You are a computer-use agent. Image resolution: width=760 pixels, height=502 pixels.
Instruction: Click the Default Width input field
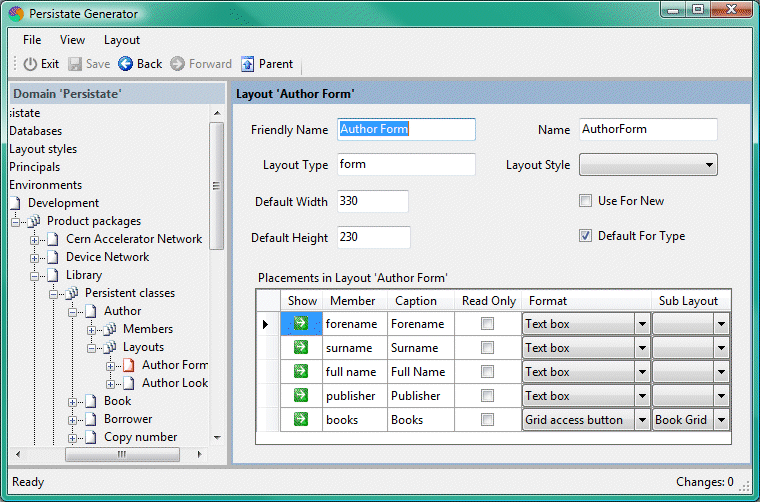(373, 202)
